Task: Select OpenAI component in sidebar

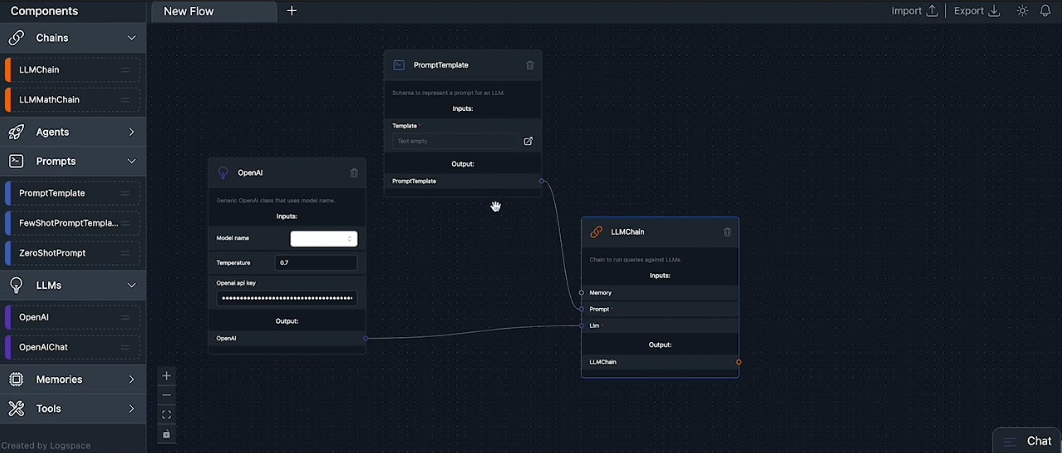Action: pos(72,317)
